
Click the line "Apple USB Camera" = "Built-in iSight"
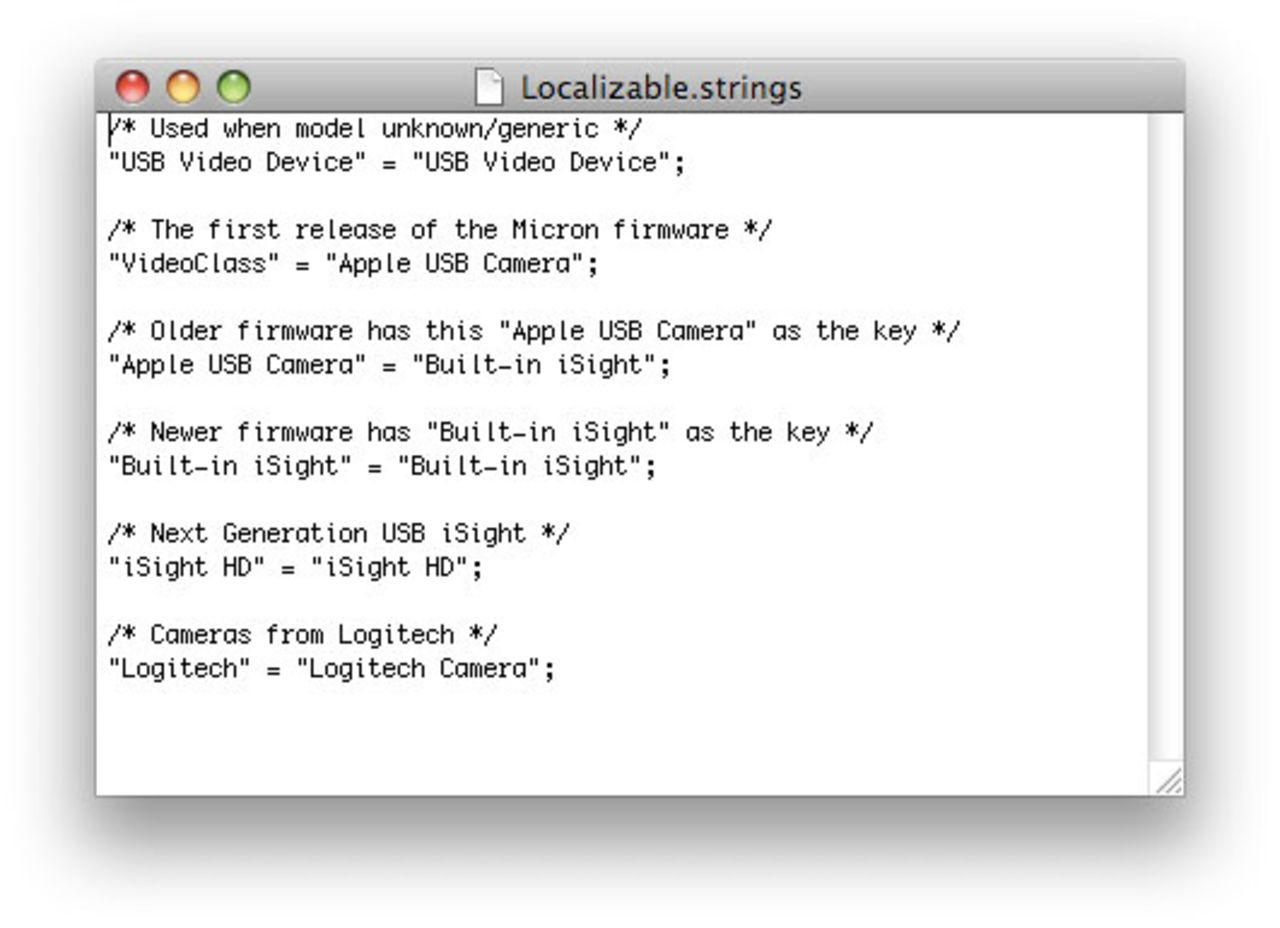pyautogui.click(x=388, y=365)
